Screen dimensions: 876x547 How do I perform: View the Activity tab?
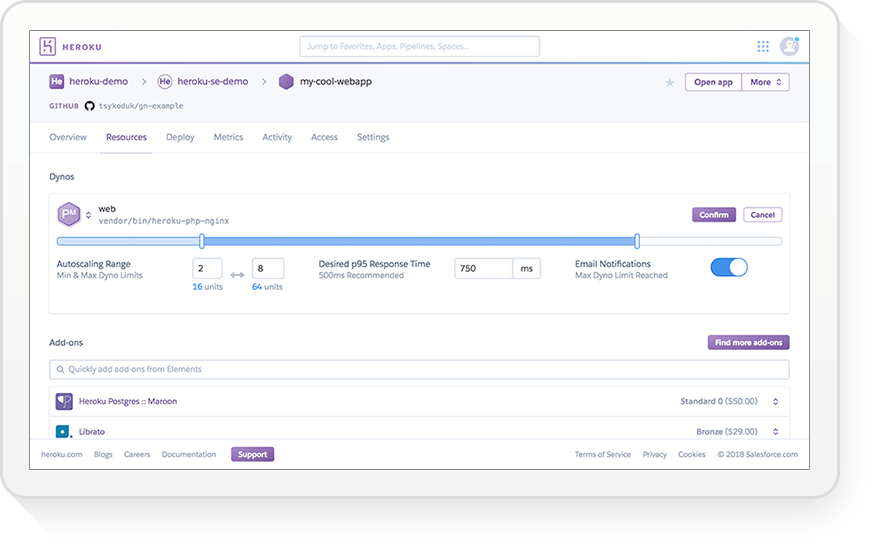click(277, 137)
